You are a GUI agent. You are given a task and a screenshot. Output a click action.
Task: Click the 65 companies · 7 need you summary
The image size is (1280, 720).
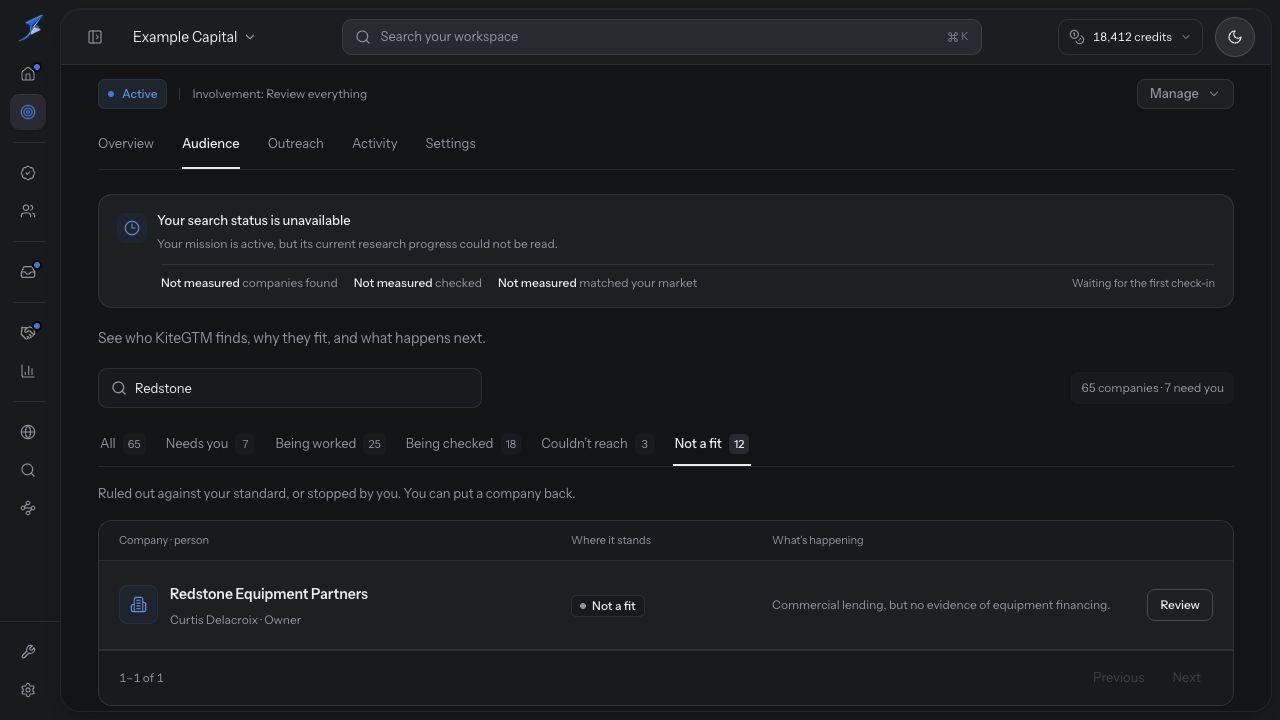1152,388
